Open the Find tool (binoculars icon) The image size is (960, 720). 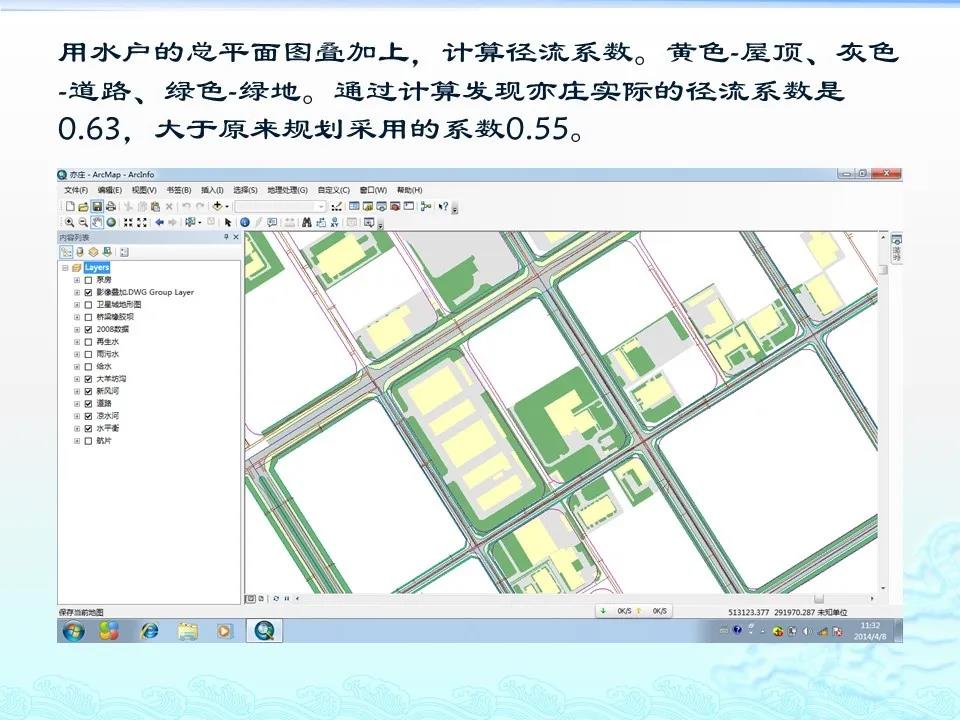(x=307, y=222)
